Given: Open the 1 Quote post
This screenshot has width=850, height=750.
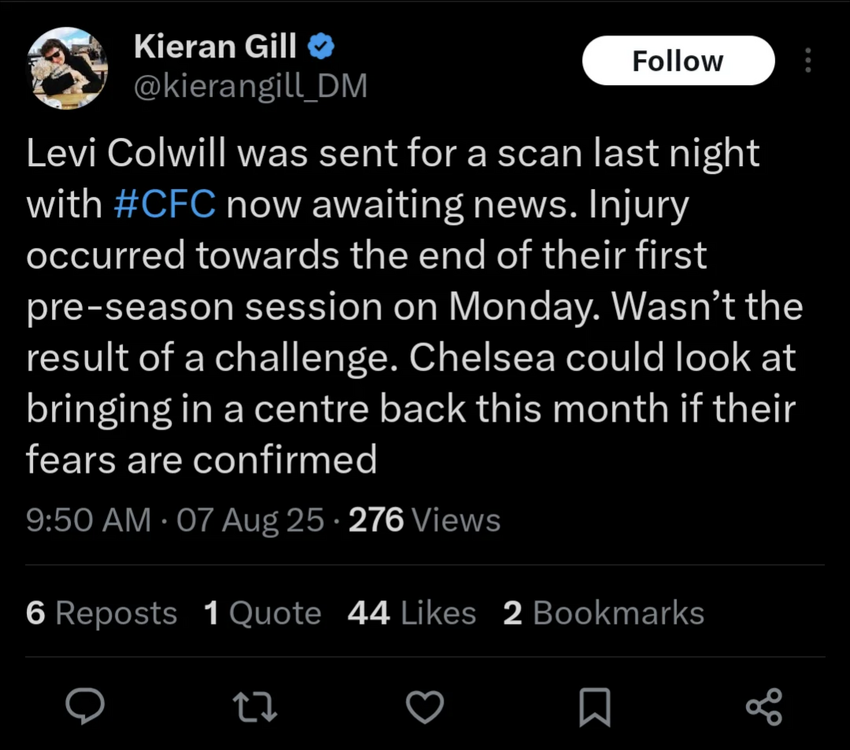Looking at the screenshot, I should tap(262, 613).
